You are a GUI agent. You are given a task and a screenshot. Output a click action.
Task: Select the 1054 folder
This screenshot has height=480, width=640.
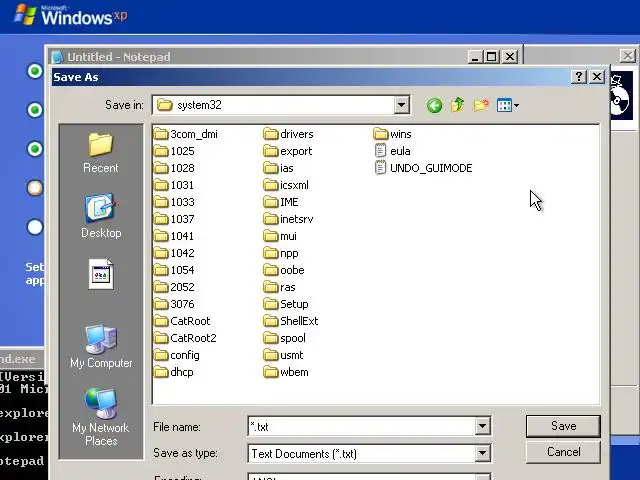(174, 270)
